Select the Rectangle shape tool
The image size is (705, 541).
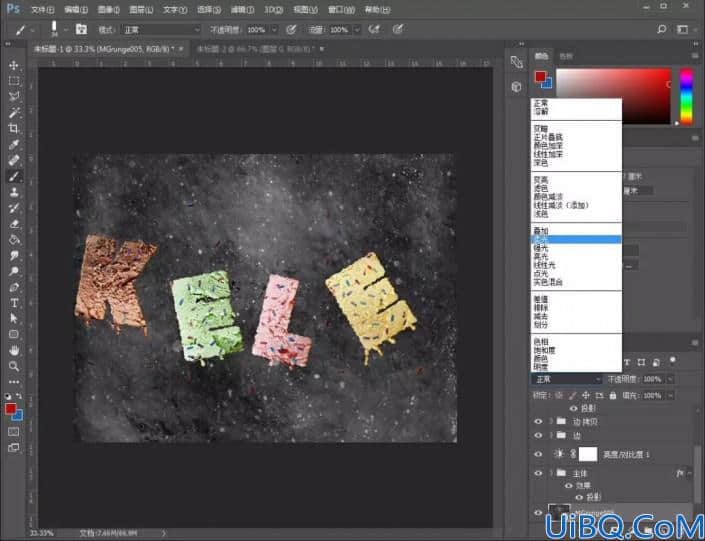pyautogui.click(x=14, y=334)
